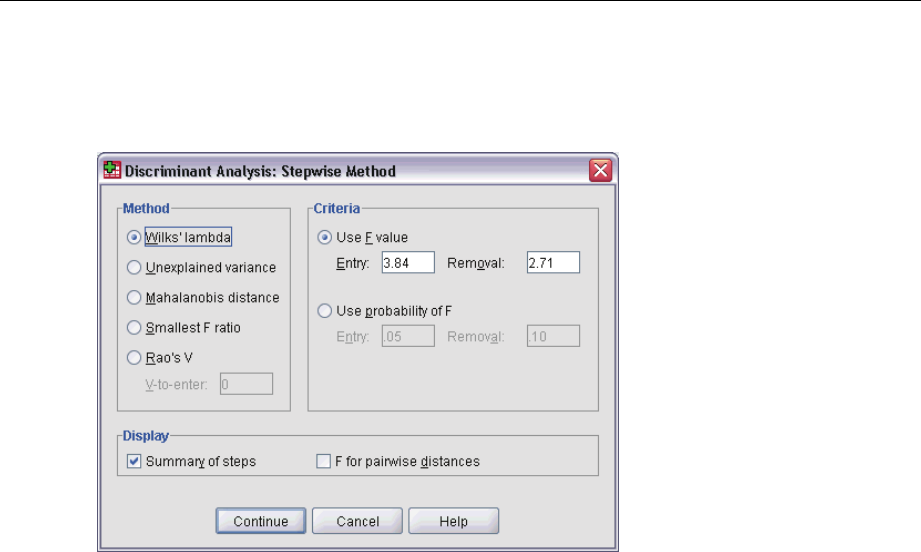Click the dialog title text

point(260,171)
